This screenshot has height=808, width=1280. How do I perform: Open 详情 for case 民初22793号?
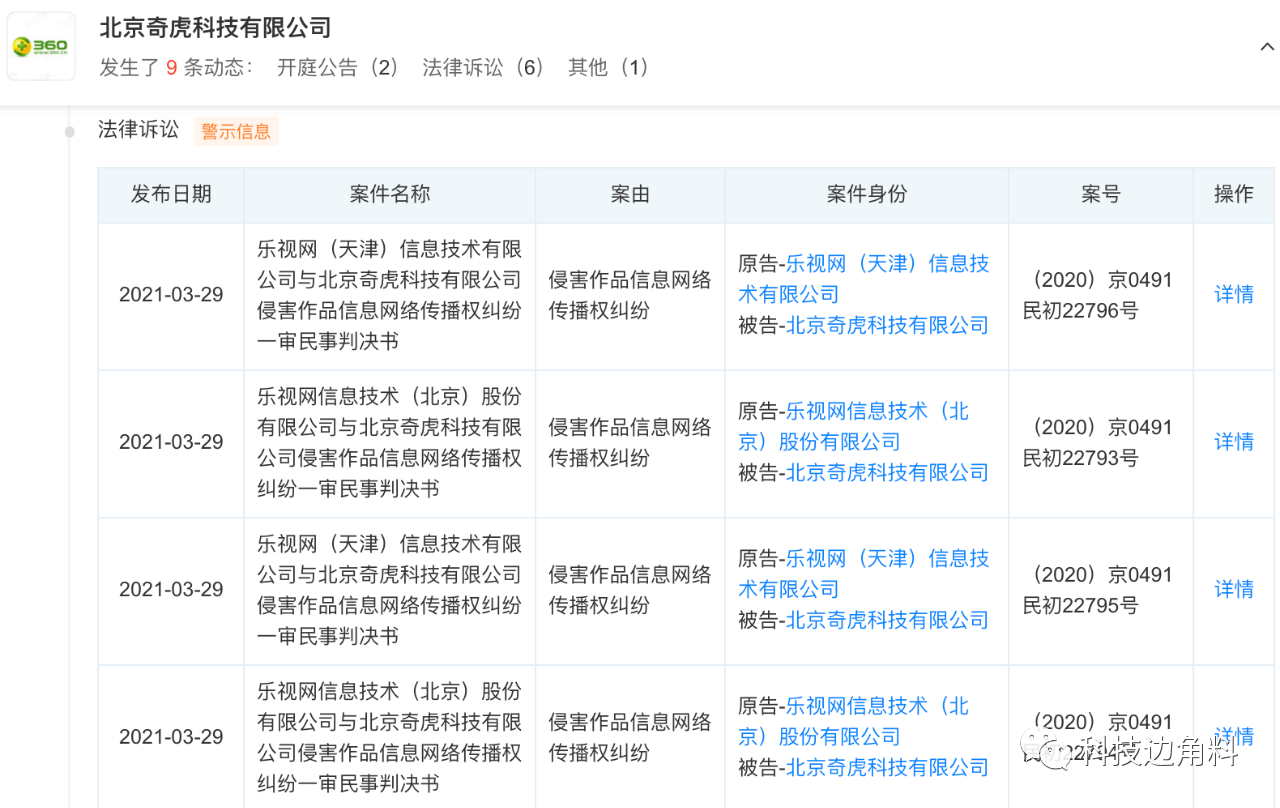pos(1234,442)
